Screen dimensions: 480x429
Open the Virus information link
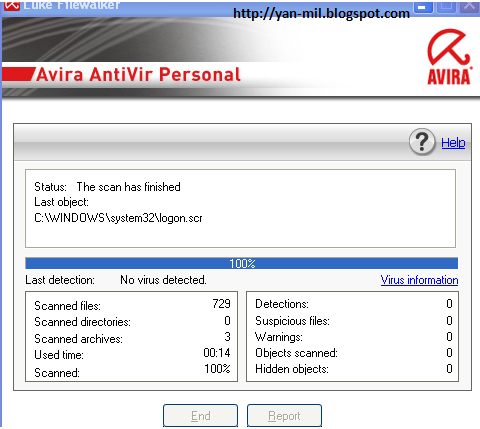tap(419, 280)
